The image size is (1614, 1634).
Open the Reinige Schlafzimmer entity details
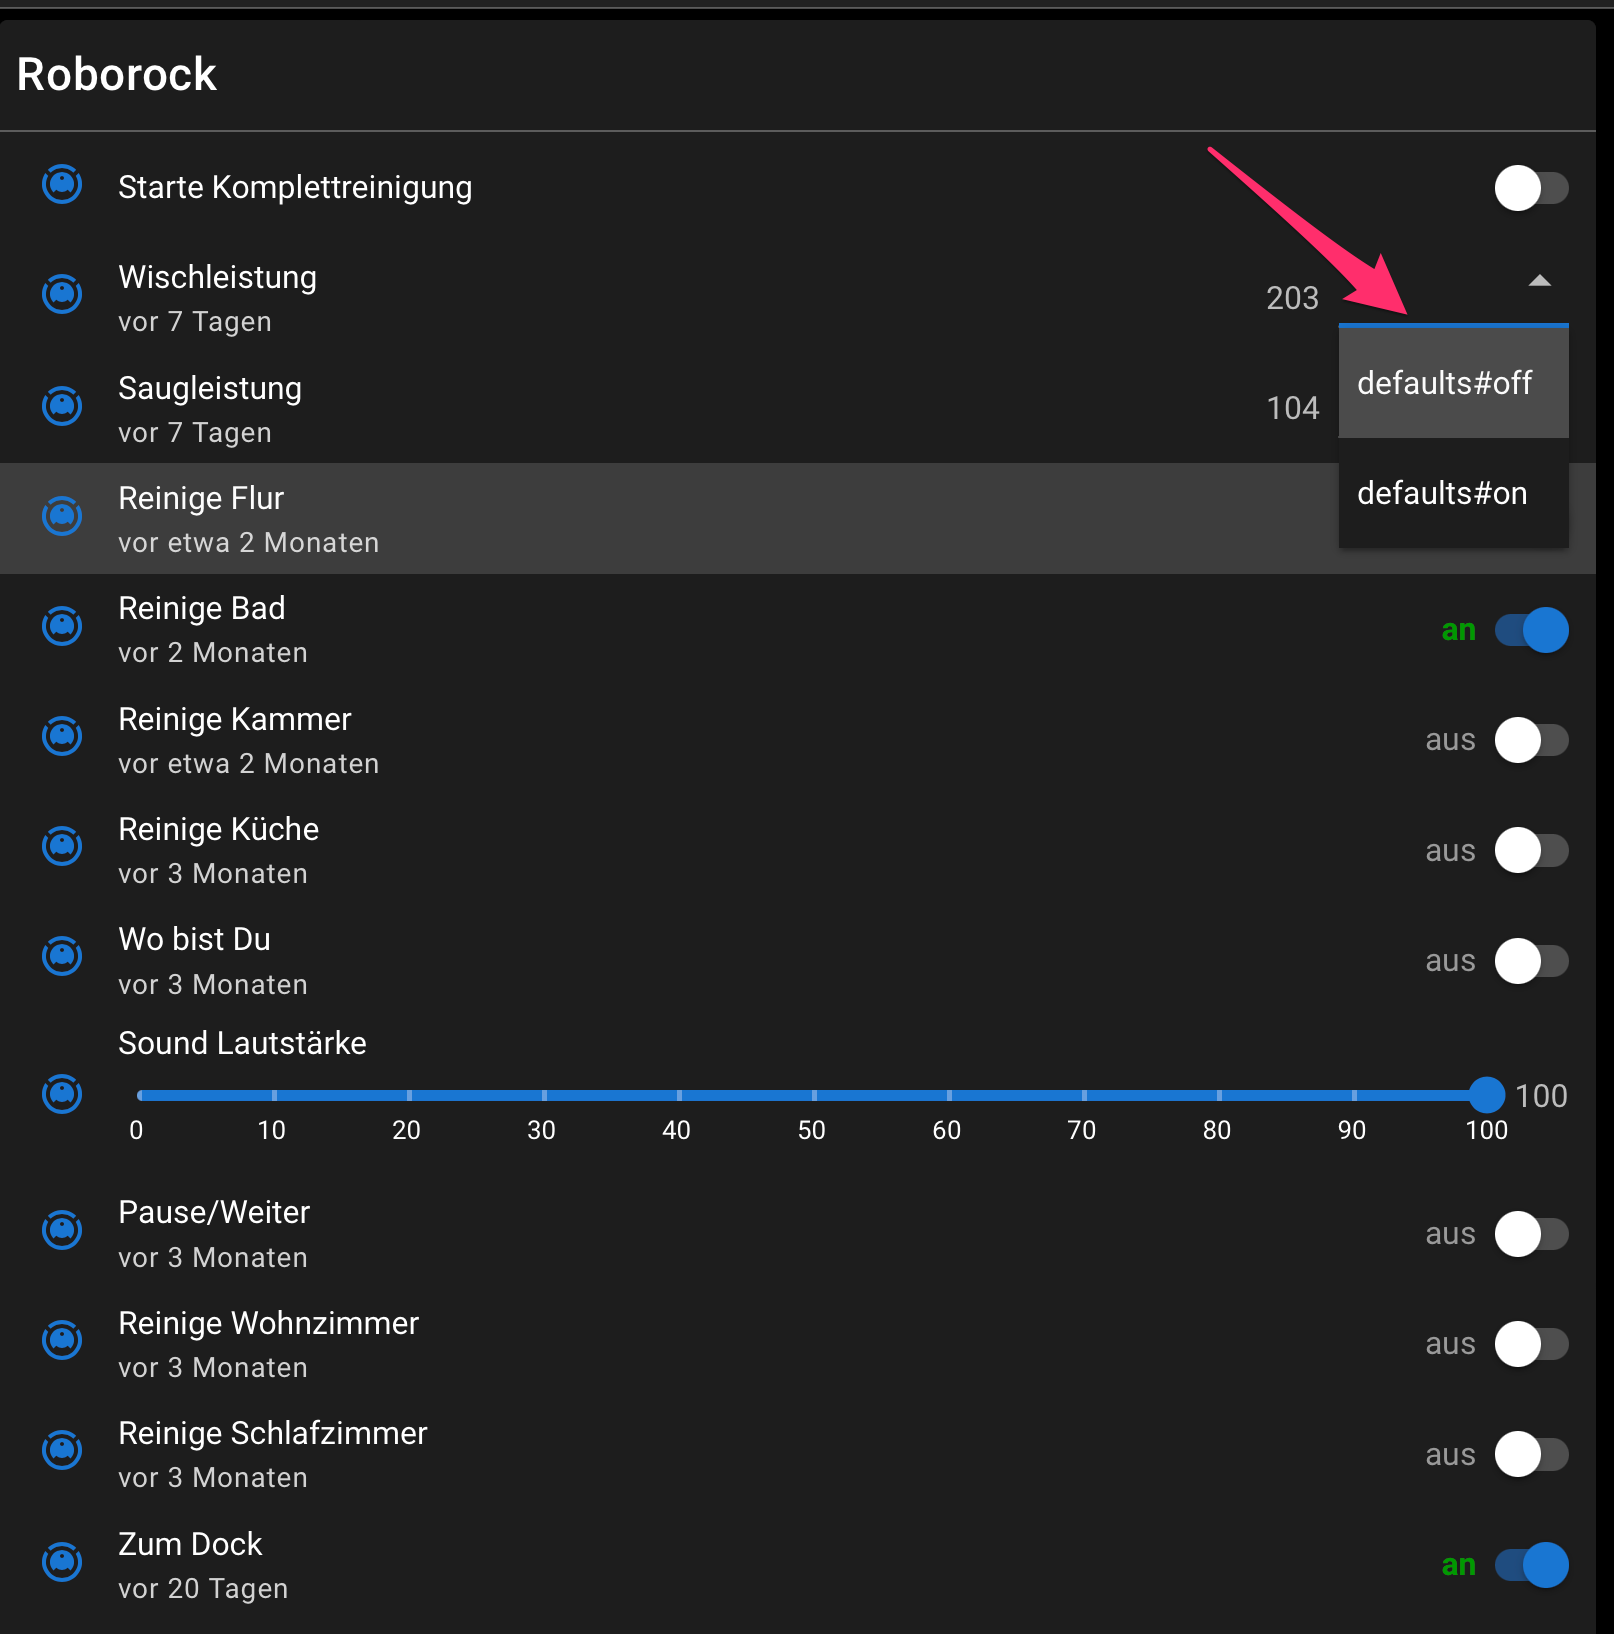(x=272, y=1454)
